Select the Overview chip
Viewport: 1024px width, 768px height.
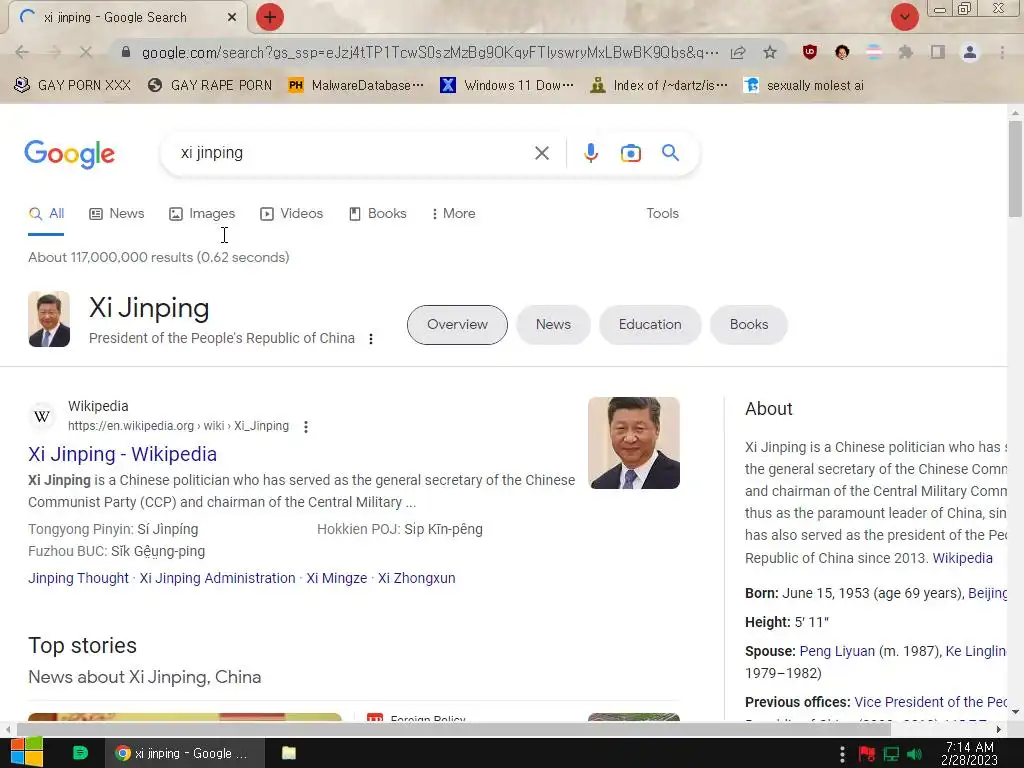coord(457,325)
